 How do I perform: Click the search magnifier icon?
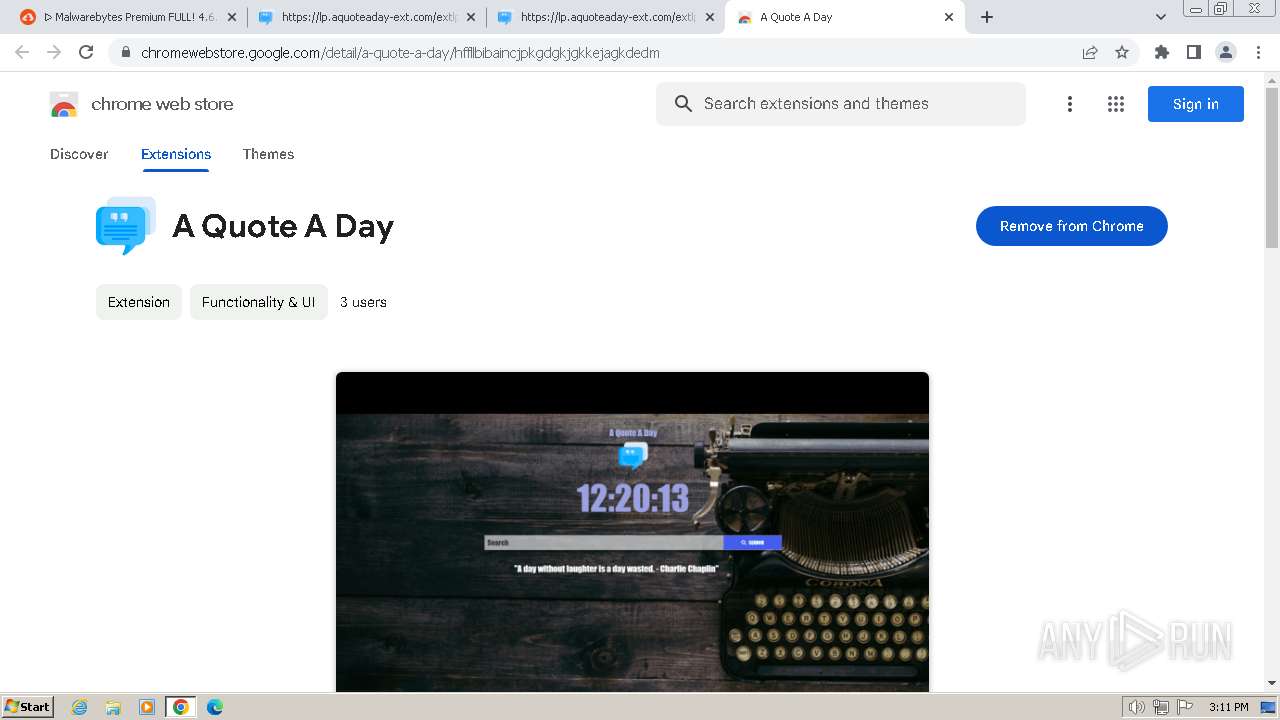click(x=683, y=104)
